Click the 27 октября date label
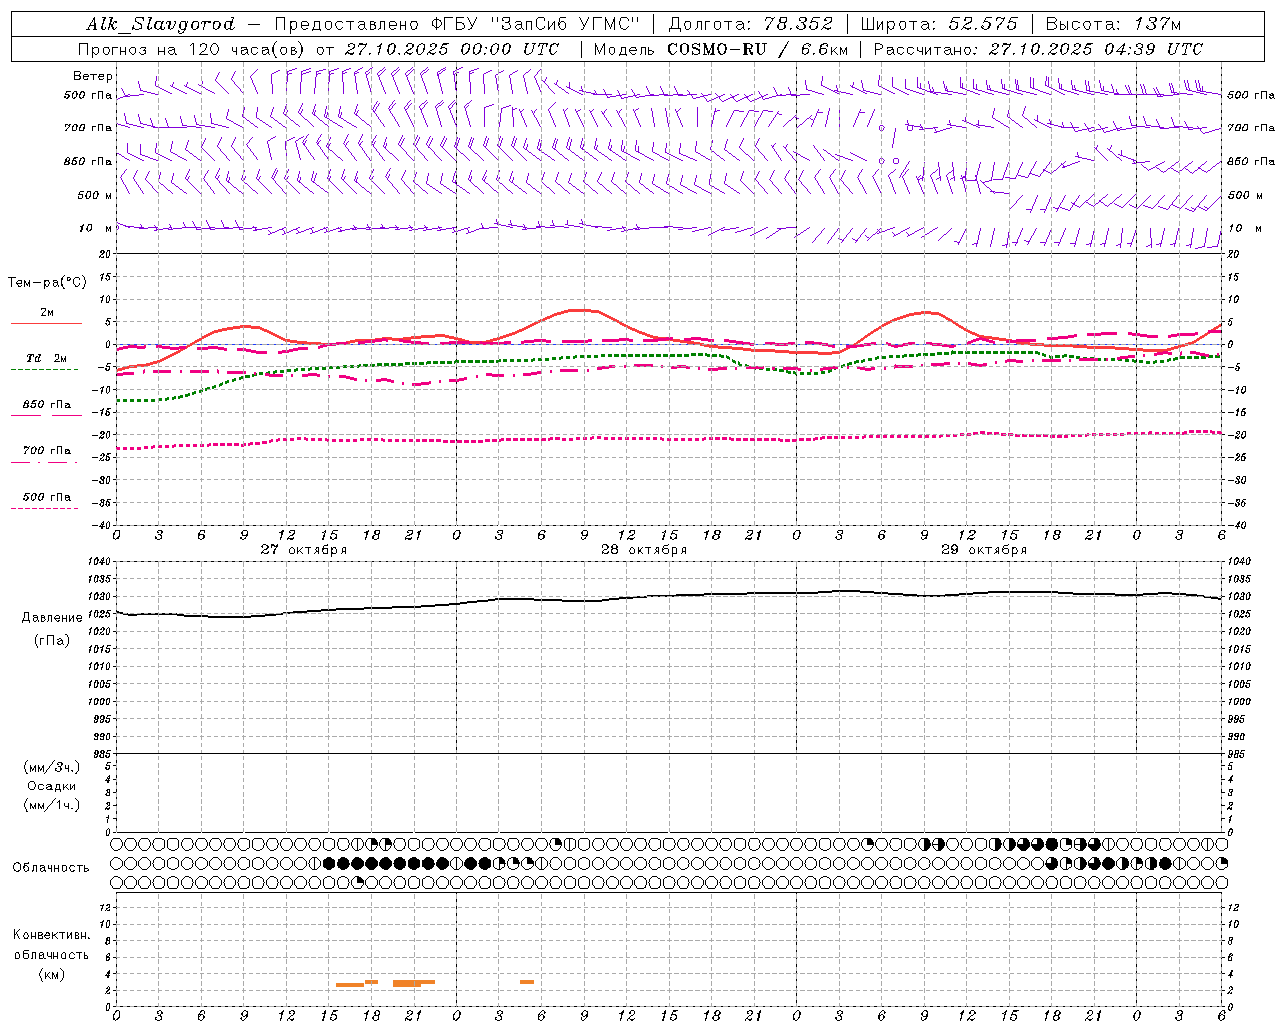This screenshot has height=1024, width=1280. (304, 550)
